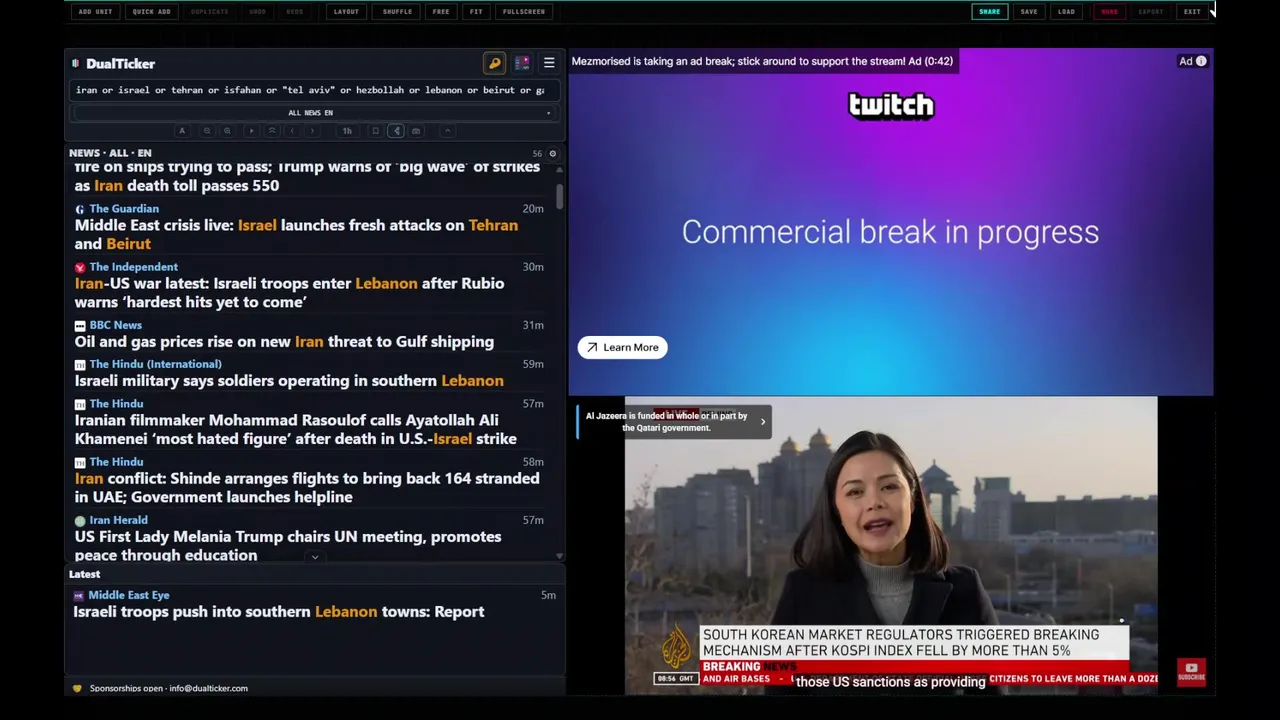
Task: Click the news list vertical scrollbar
Action: [x=559, y=196]
